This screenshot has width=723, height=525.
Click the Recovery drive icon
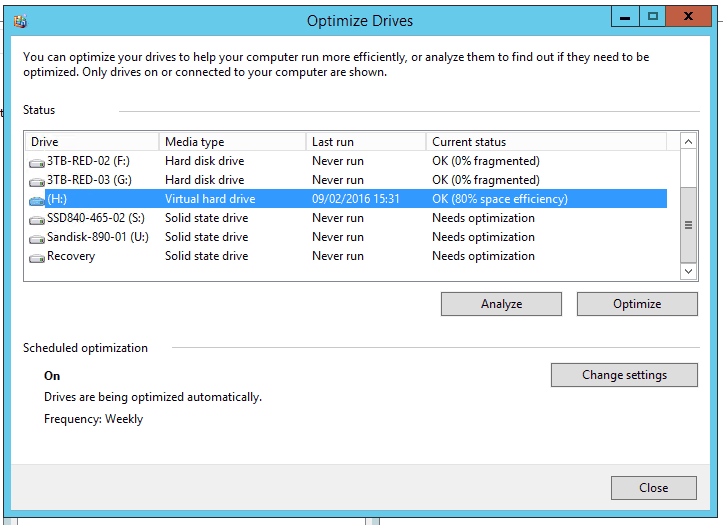pyautogui.click(x=37, y=257)
